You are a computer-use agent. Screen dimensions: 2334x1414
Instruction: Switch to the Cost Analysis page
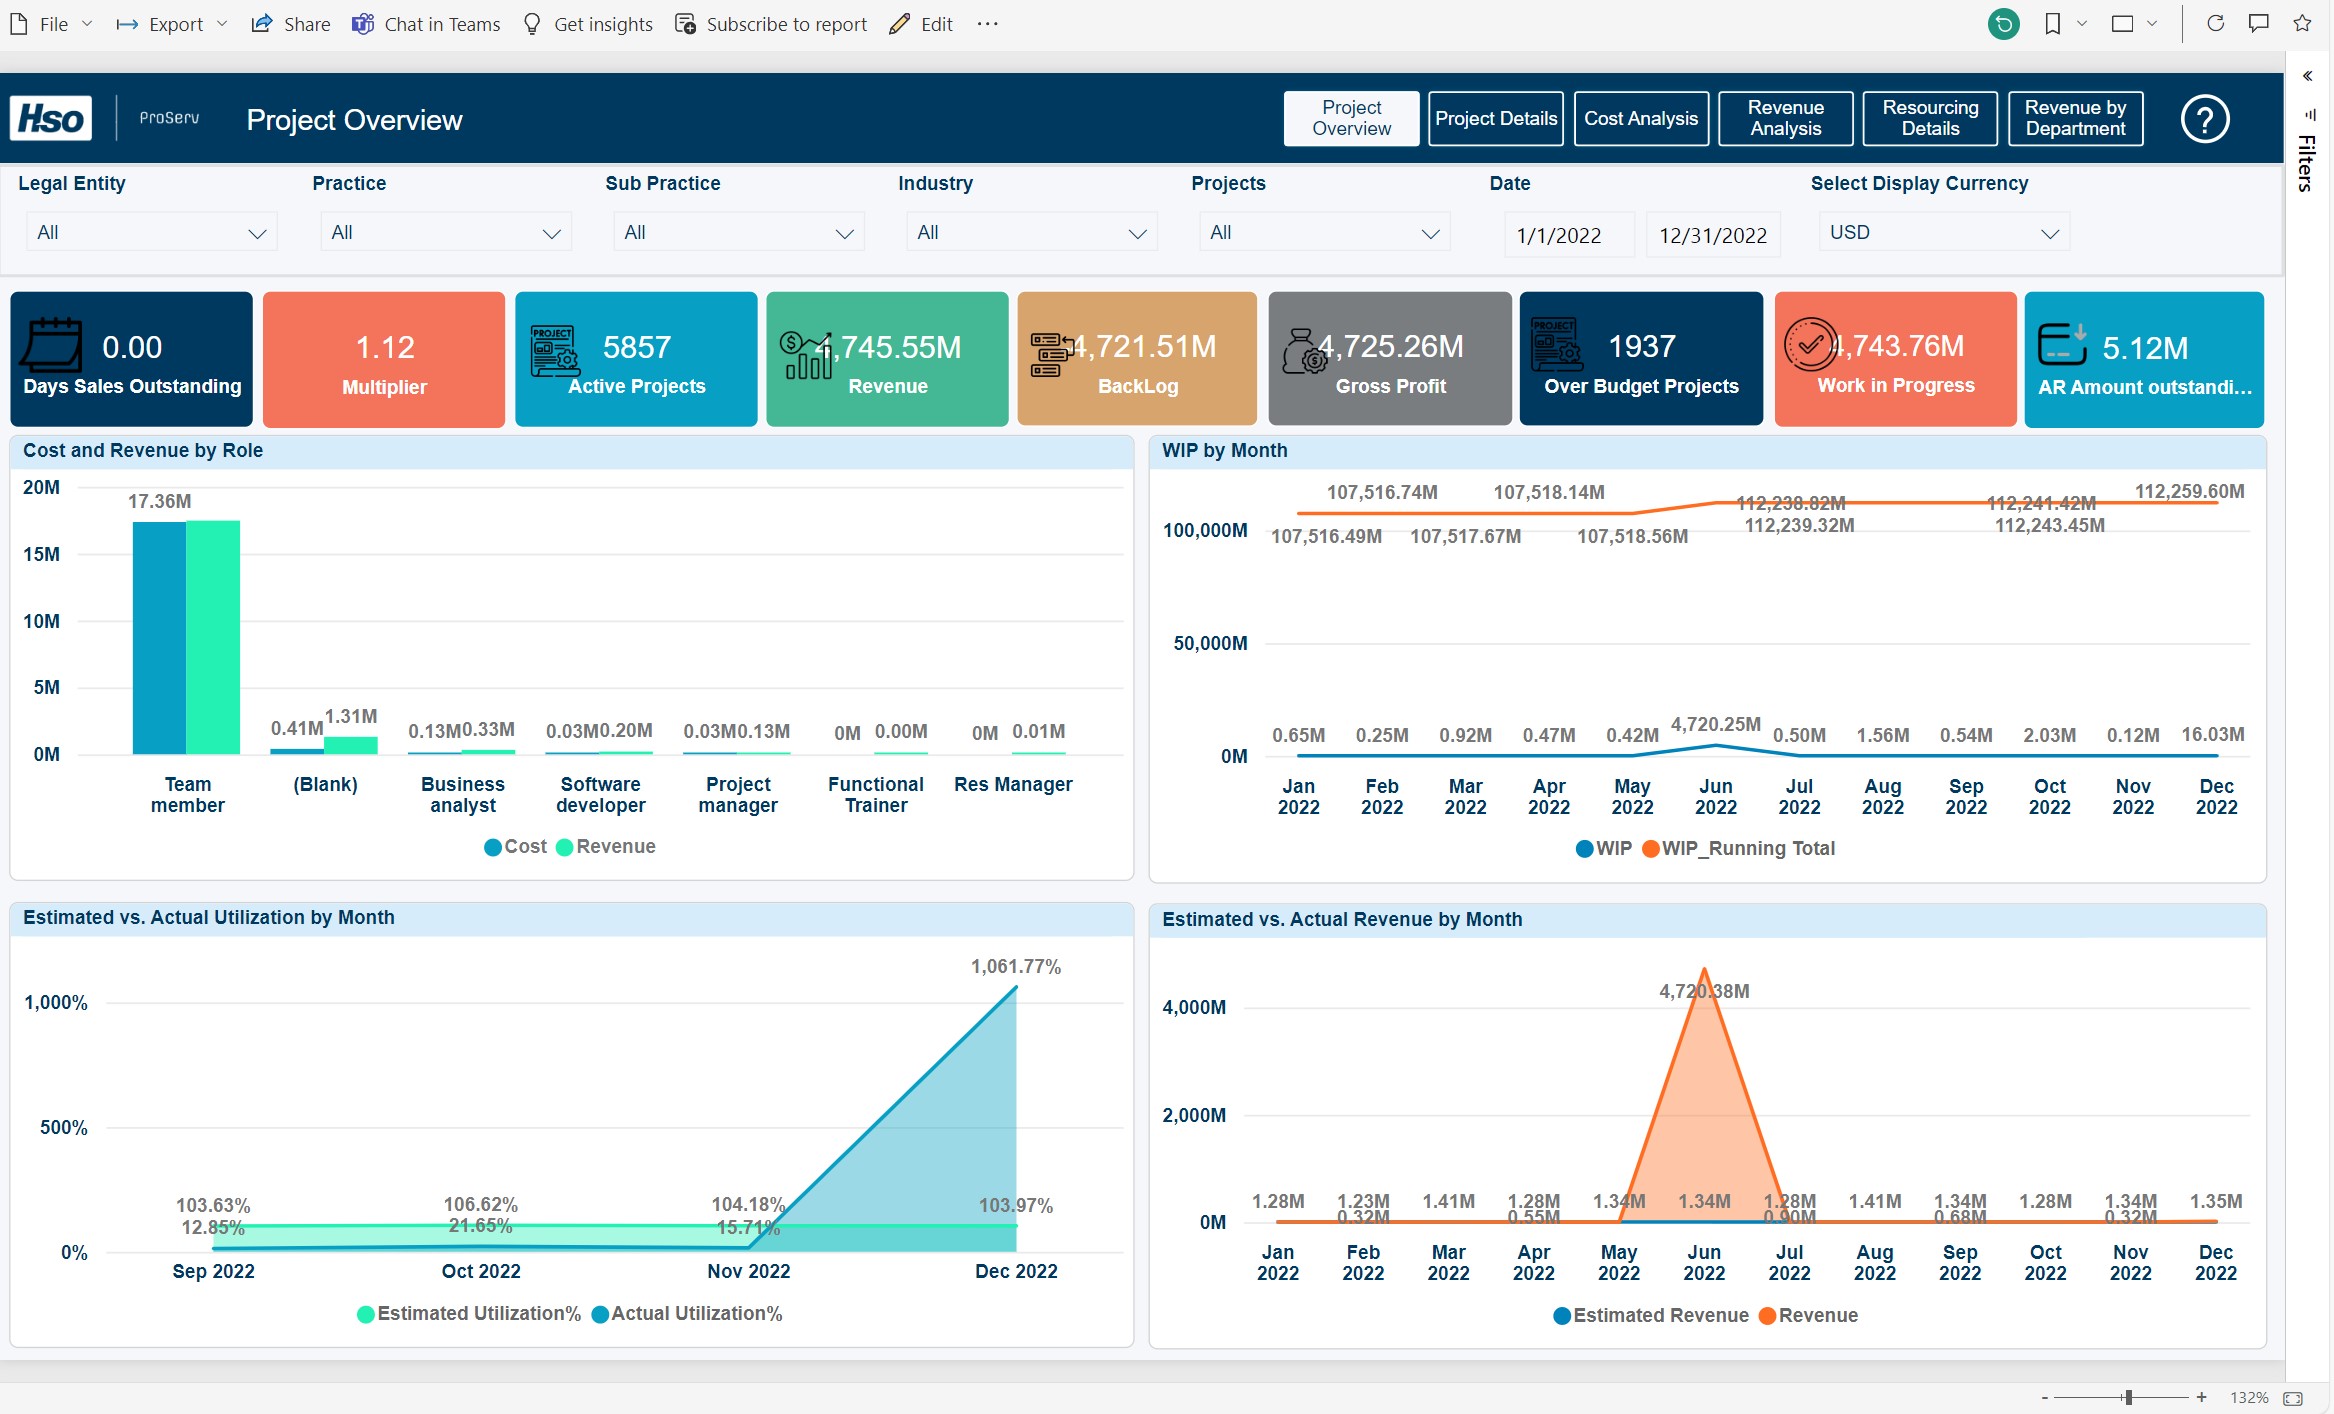1640,119
